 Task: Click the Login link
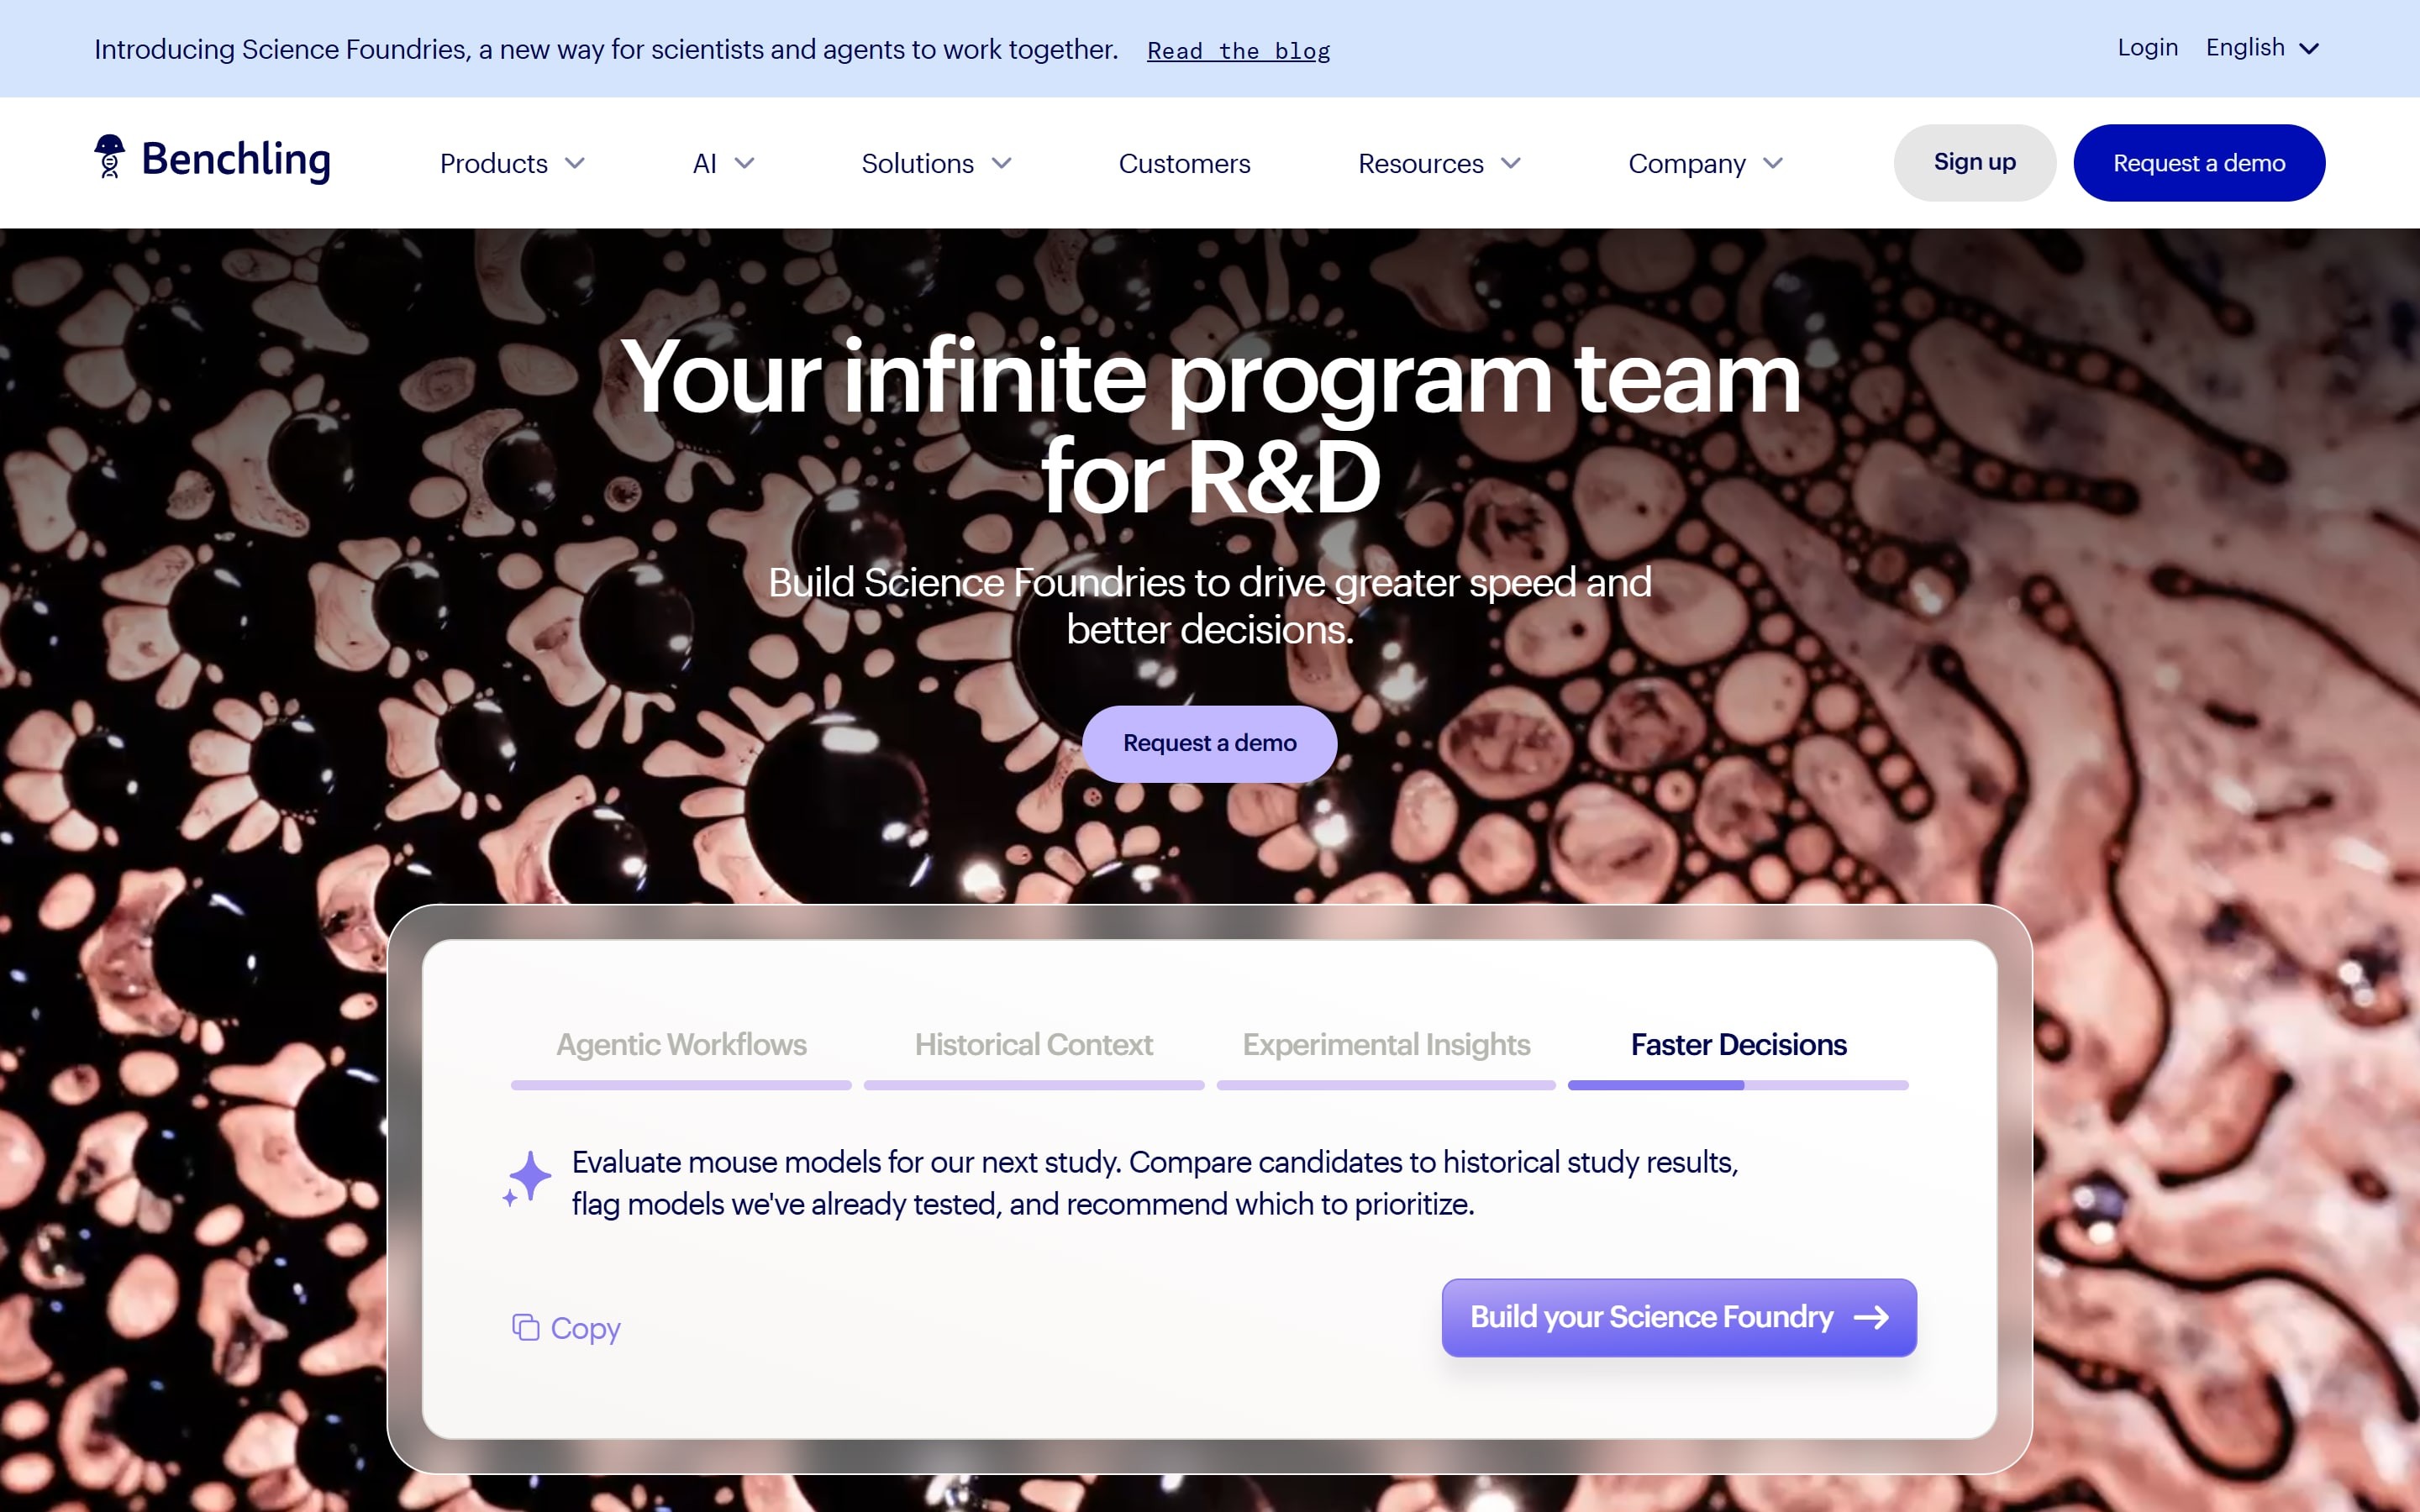(x=2147, y=47)
